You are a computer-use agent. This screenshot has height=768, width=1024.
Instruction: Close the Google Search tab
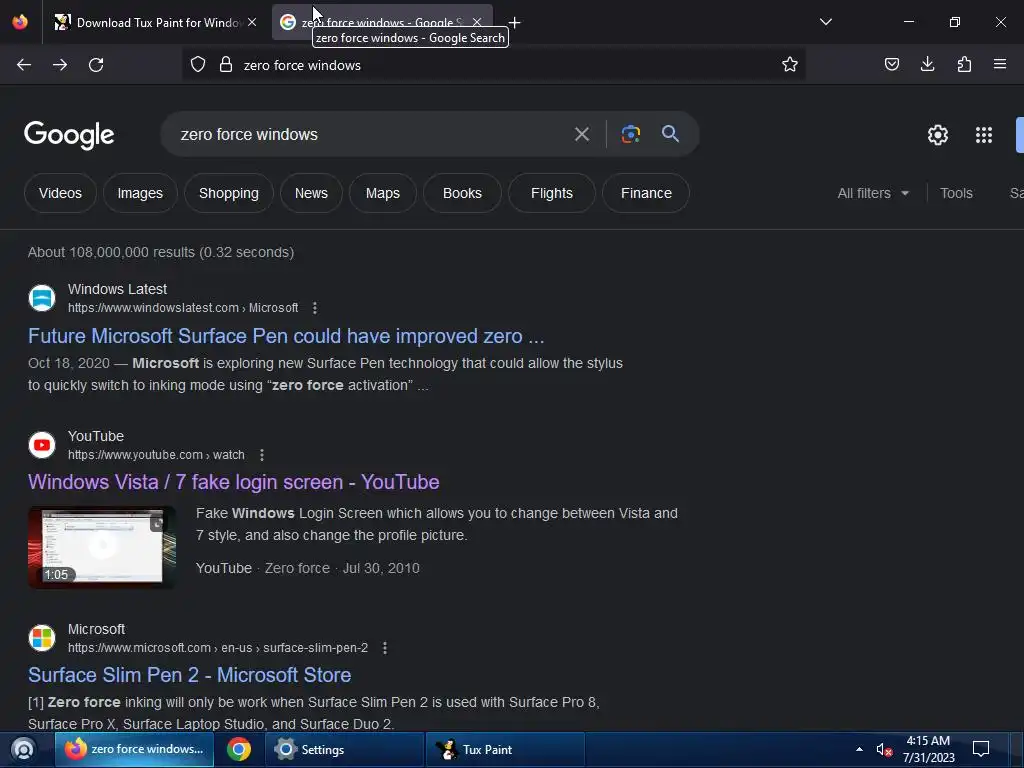click(x=477, y=22)
